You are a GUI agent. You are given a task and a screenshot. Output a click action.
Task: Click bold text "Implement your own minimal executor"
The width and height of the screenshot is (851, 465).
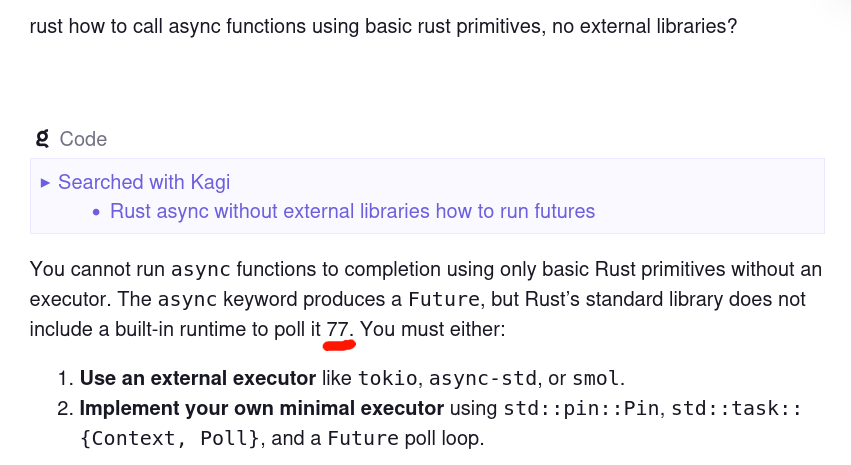pyautogui.click(x=262, y=408)
